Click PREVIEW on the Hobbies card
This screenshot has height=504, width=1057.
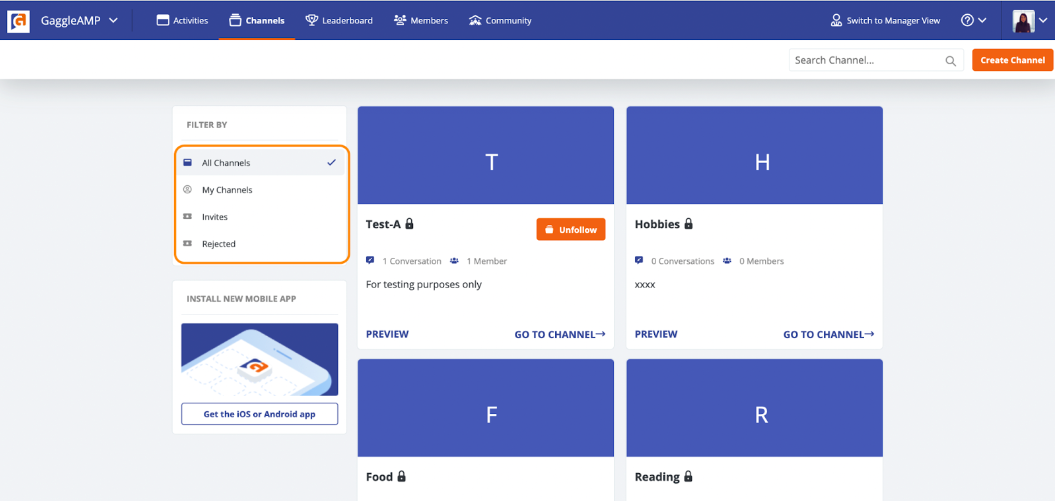[656, 334]
